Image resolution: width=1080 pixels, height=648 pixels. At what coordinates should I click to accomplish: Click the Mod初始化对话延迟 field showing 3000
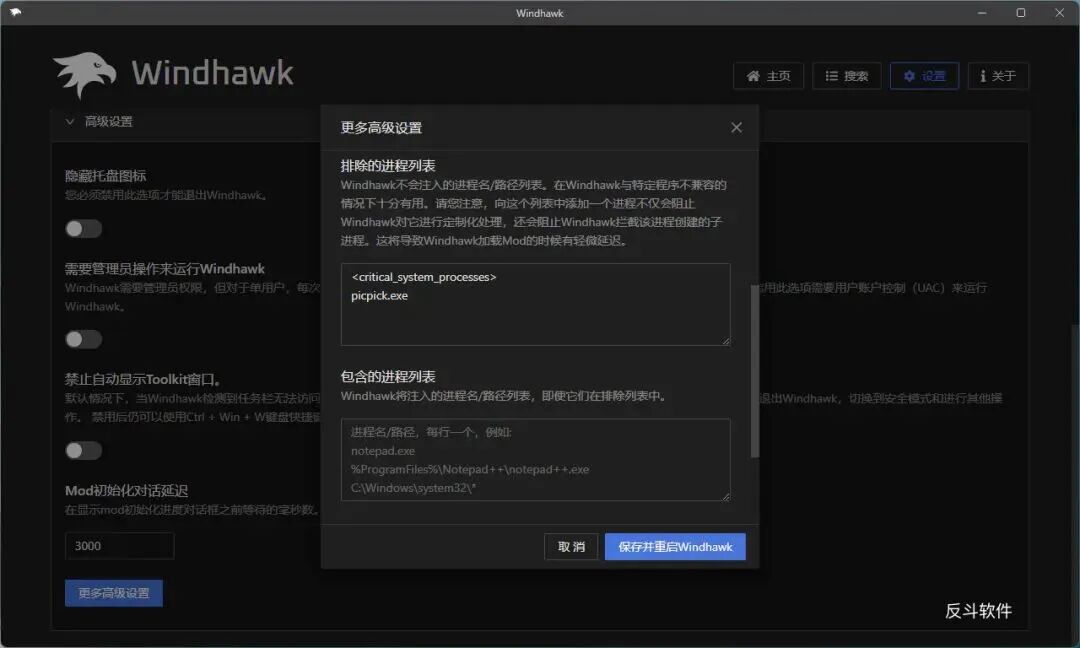click(119, 546)
